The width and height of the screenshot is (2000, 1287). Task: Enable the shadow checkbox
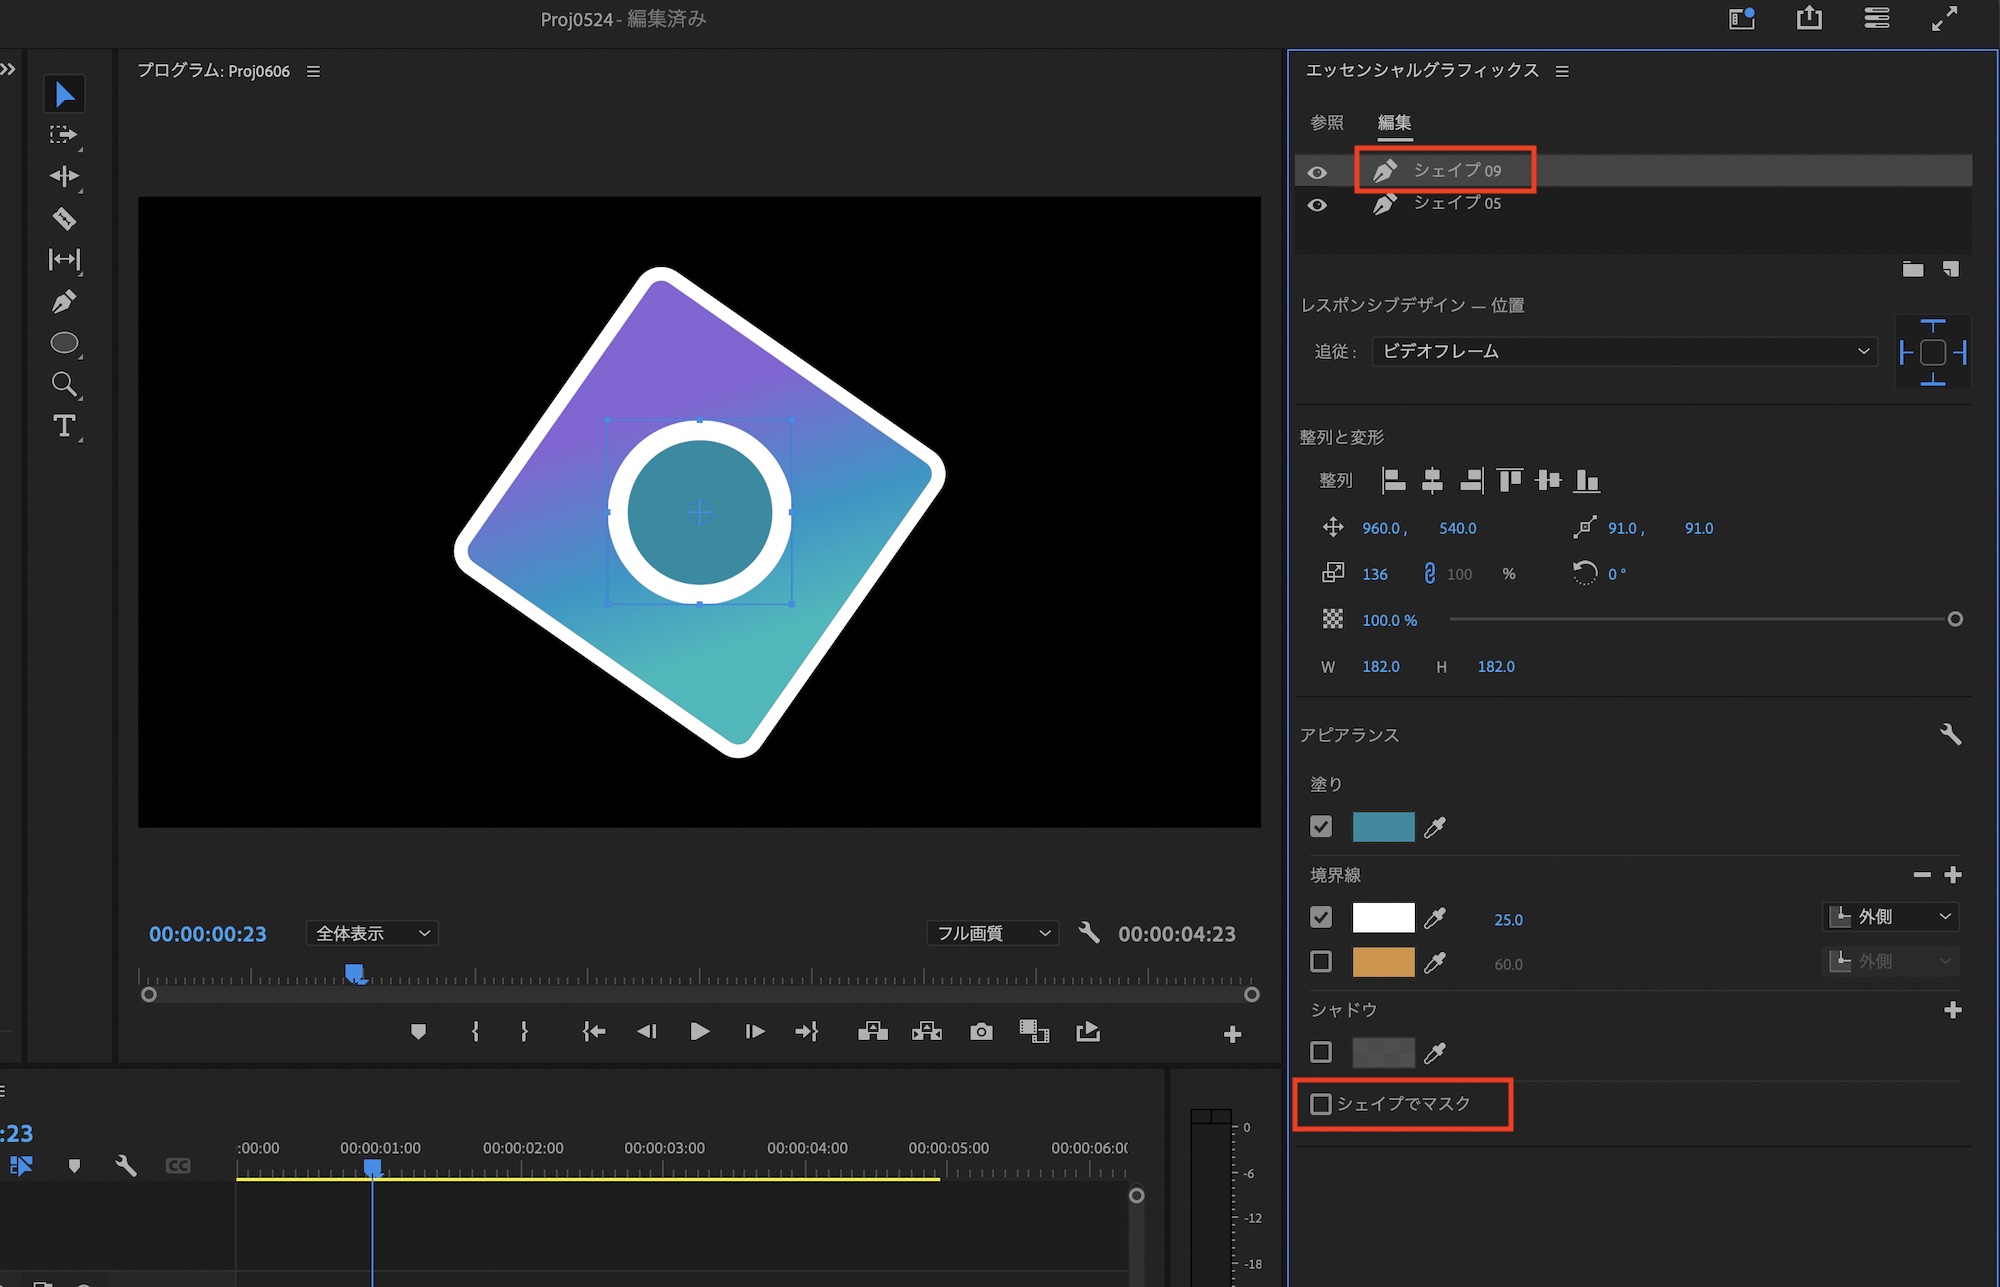tap(1321, 1052)
